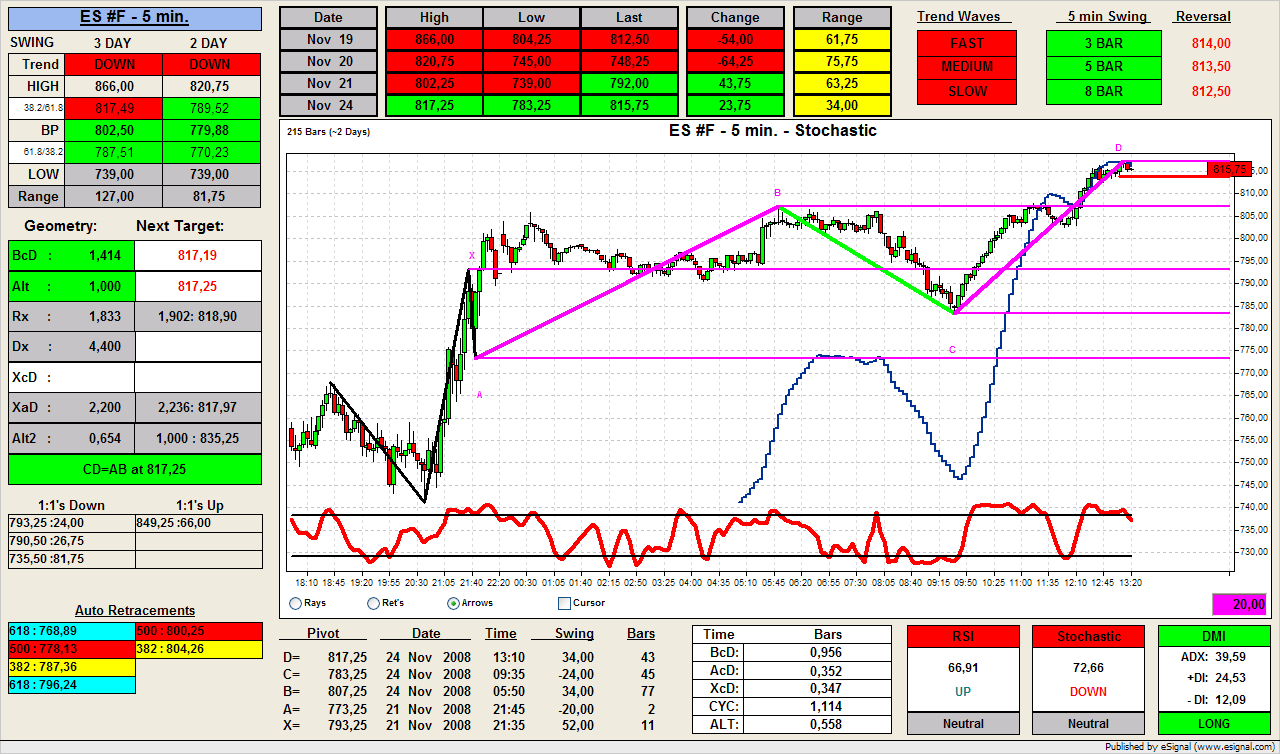The width and height of the screenshot is (1280, 754).
Task: Click the Nov 21 Last value 792,00
Action: [x=629, y=83]
